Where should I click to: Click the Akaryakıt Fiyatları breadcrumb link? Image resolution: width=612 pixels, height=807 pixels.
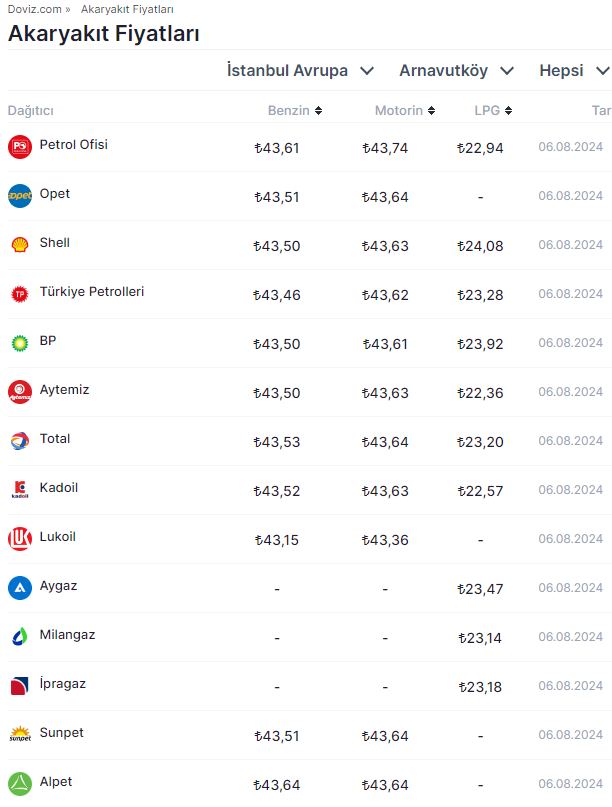click(x=127, y=9)
